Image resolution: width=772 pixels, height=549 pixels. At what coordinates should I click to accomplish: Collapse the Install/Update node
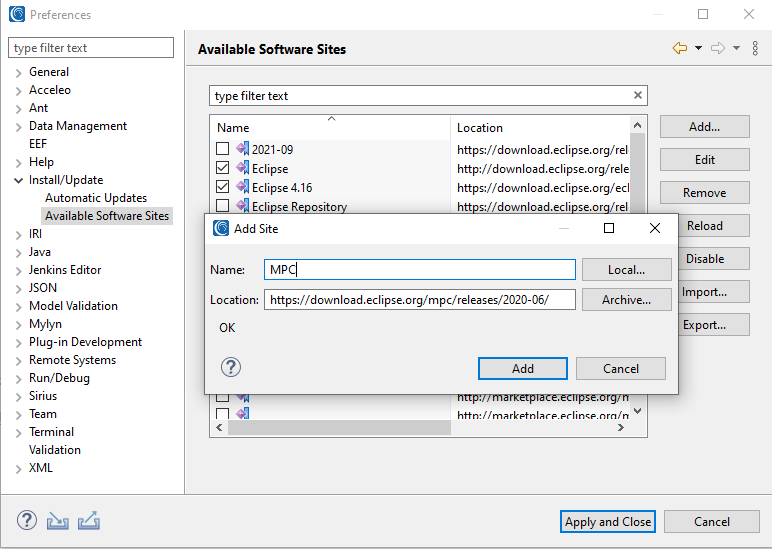click(x=18, y=181)
